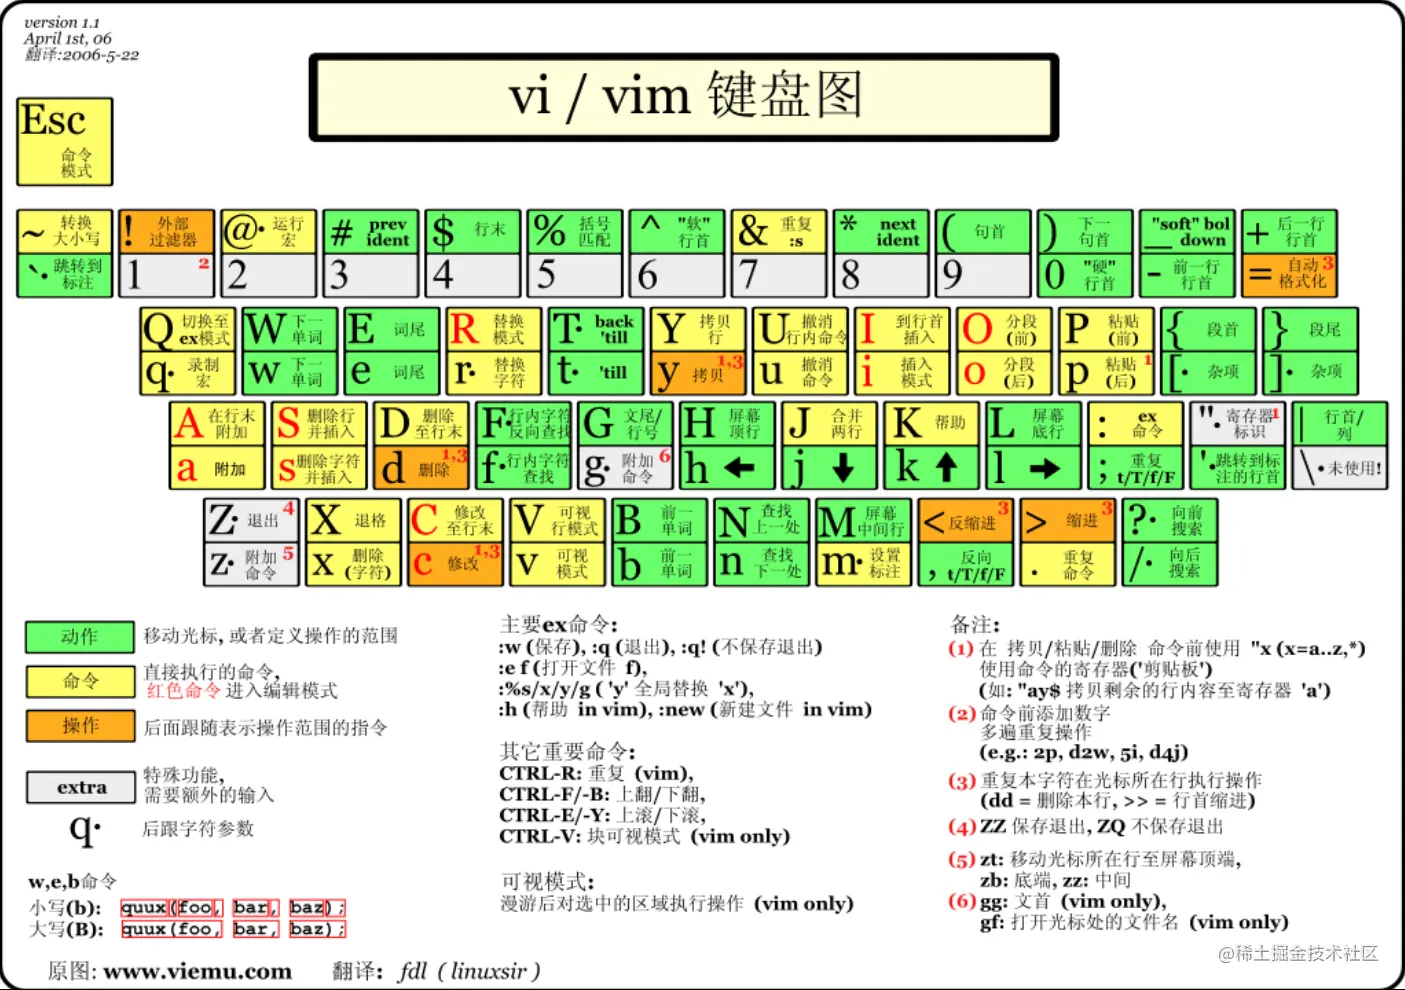The width and height of the screenshot is (1405, 990).
Task: Click the extra special-function legend box
Action: (79, 787)
